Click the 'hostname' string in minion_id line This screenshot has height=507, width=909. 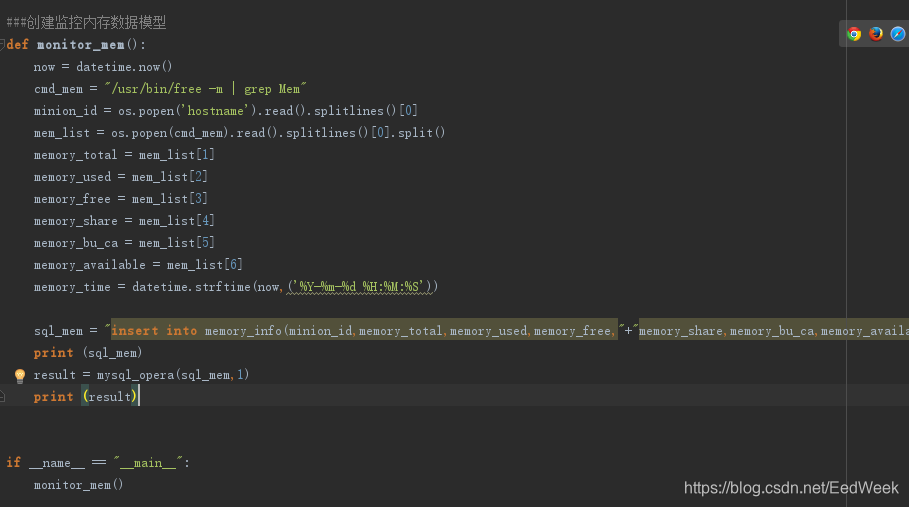[x=216, y=111]
